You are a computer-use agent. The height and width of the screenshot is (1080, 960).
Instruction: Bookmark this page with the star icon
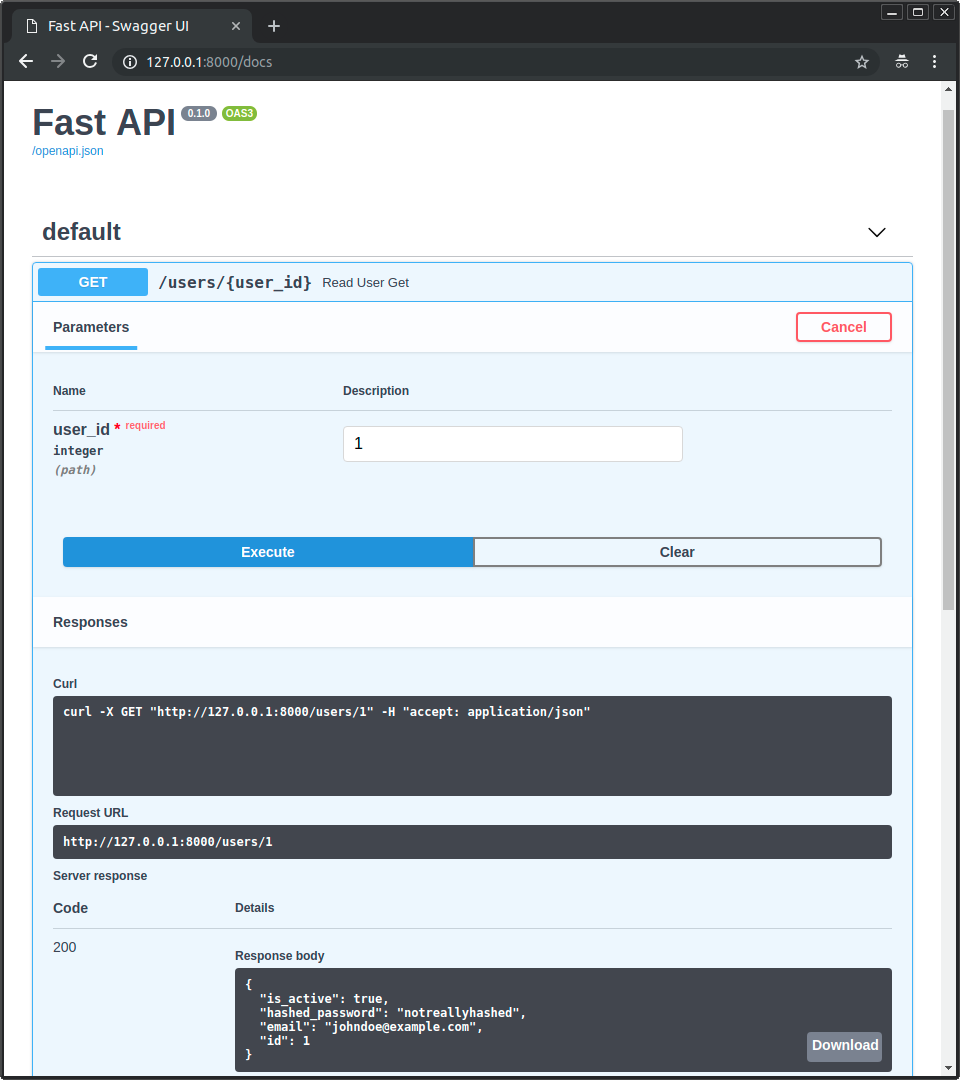862,62
